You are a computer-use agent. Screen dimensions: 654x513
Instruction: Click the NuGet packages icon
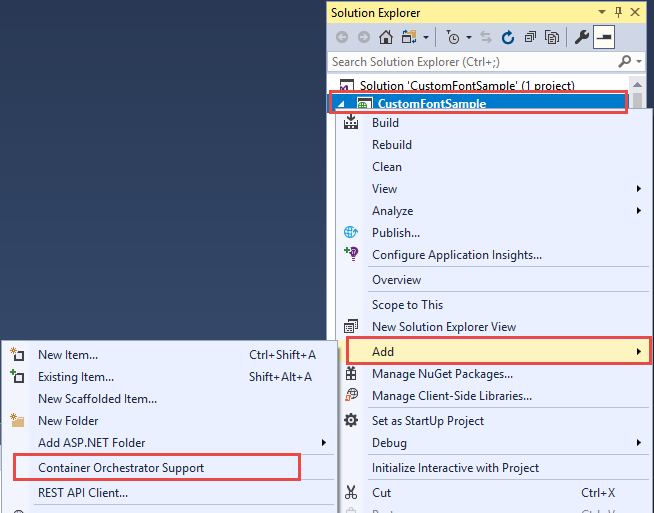[x=351, y=373]
